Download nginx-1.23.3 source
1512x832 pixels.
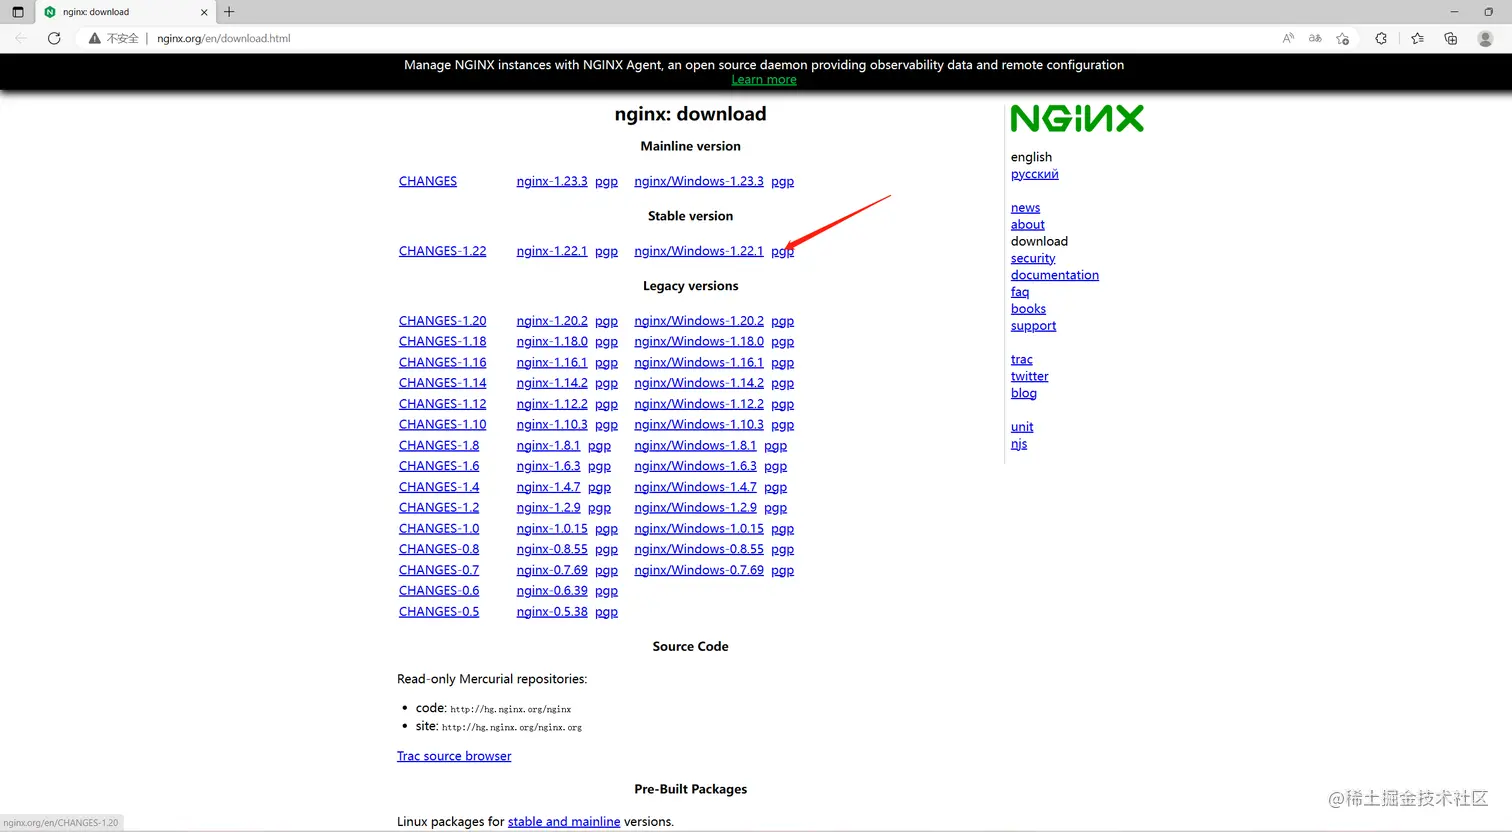[552, 181]
